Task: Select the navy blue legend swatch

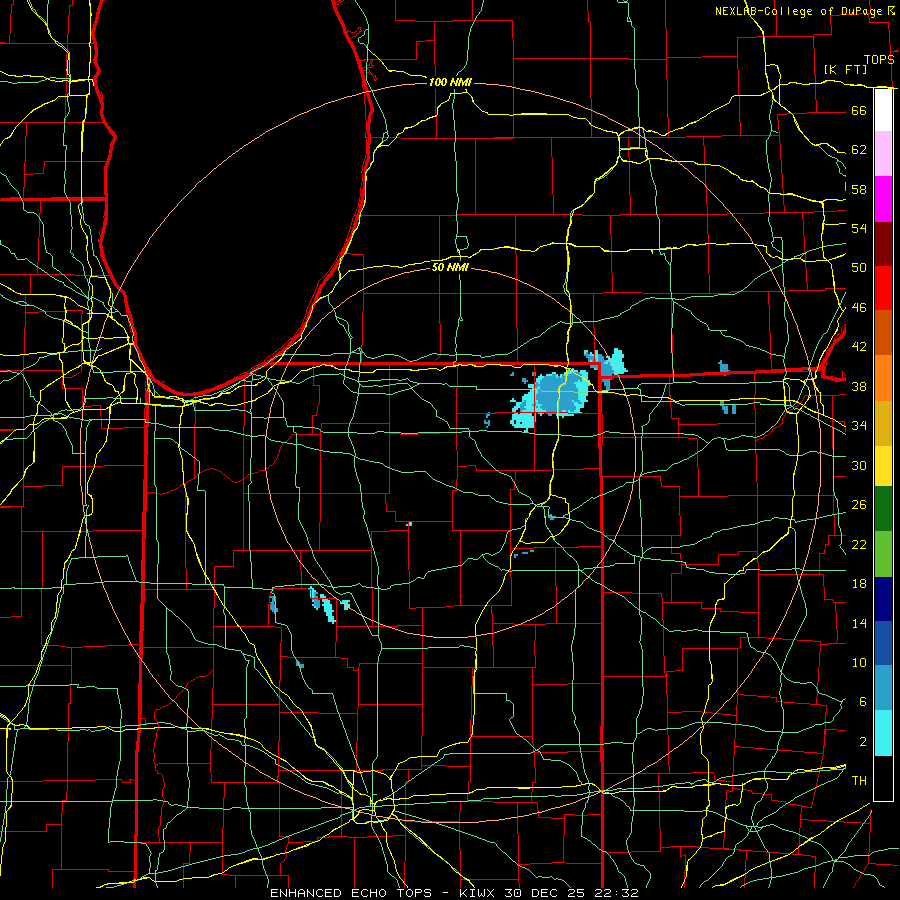Action: pos(883,599)
